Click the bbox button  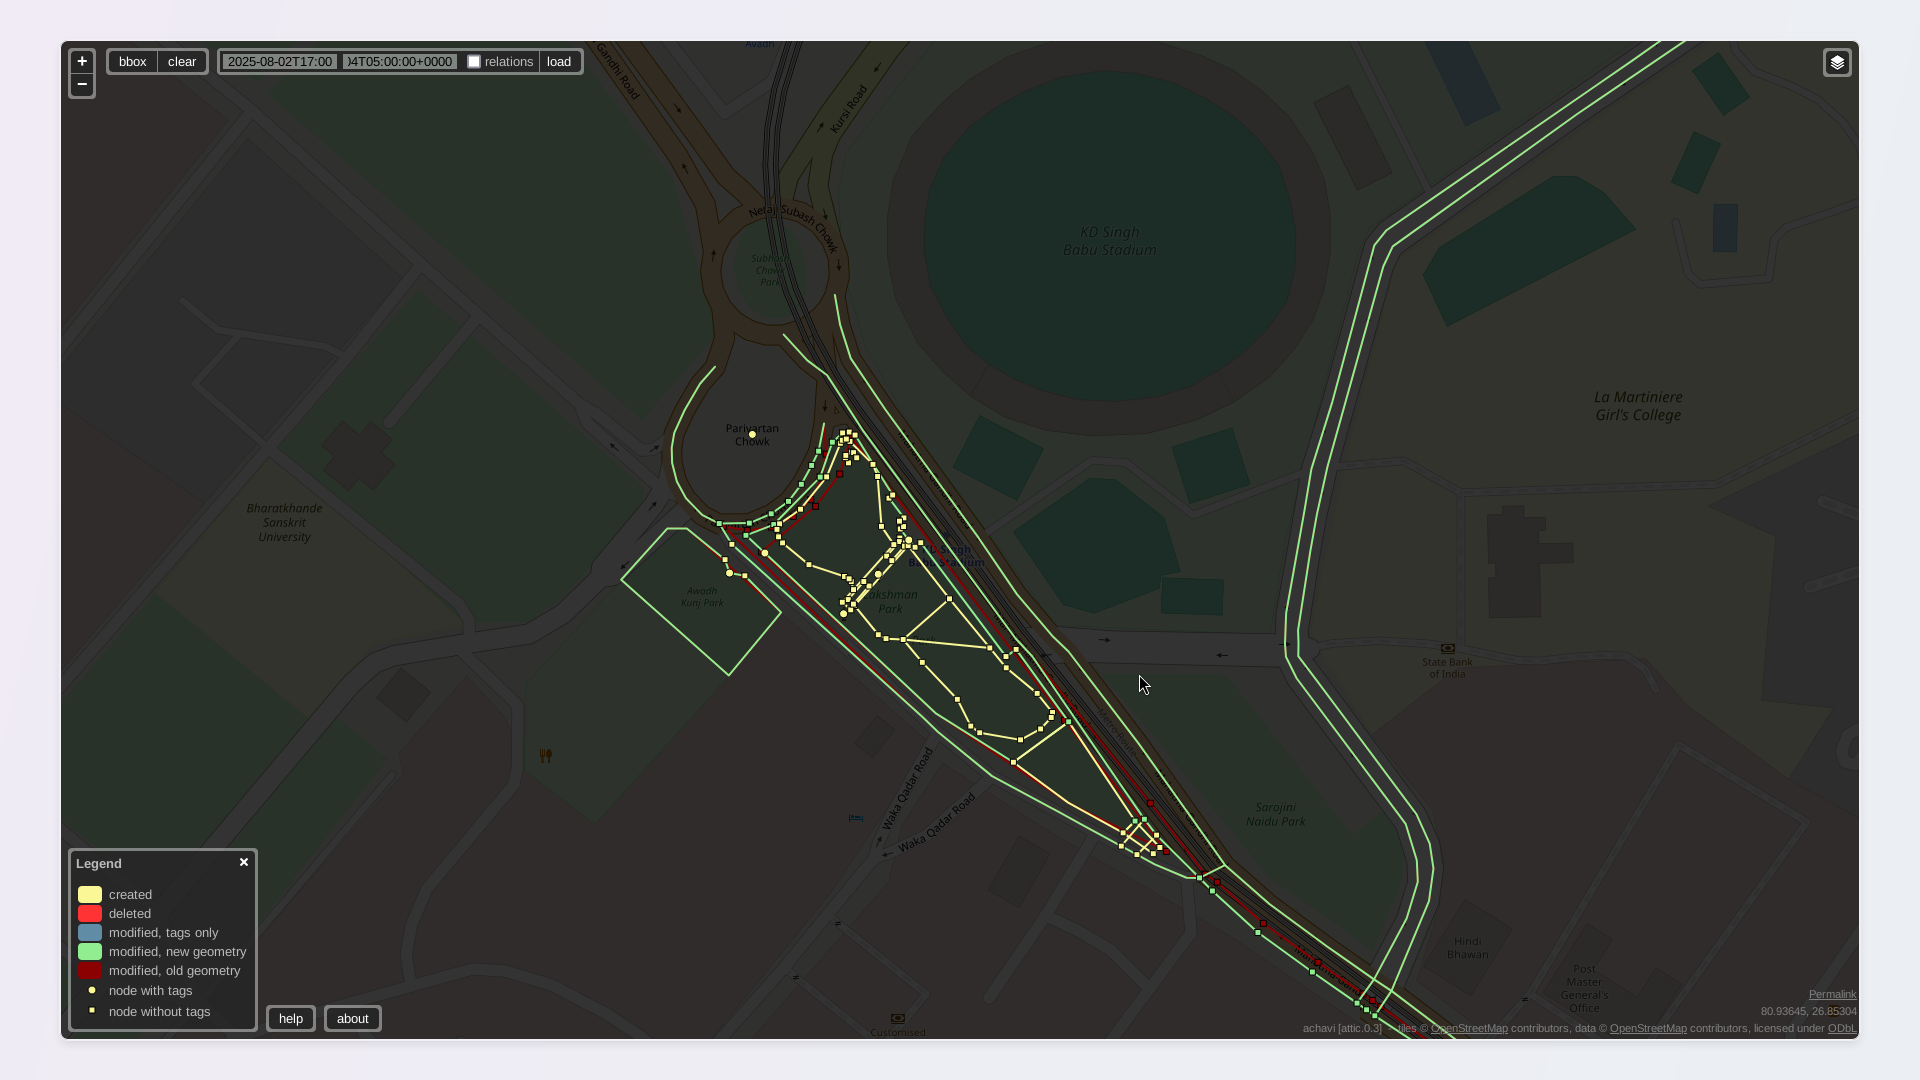133,62
